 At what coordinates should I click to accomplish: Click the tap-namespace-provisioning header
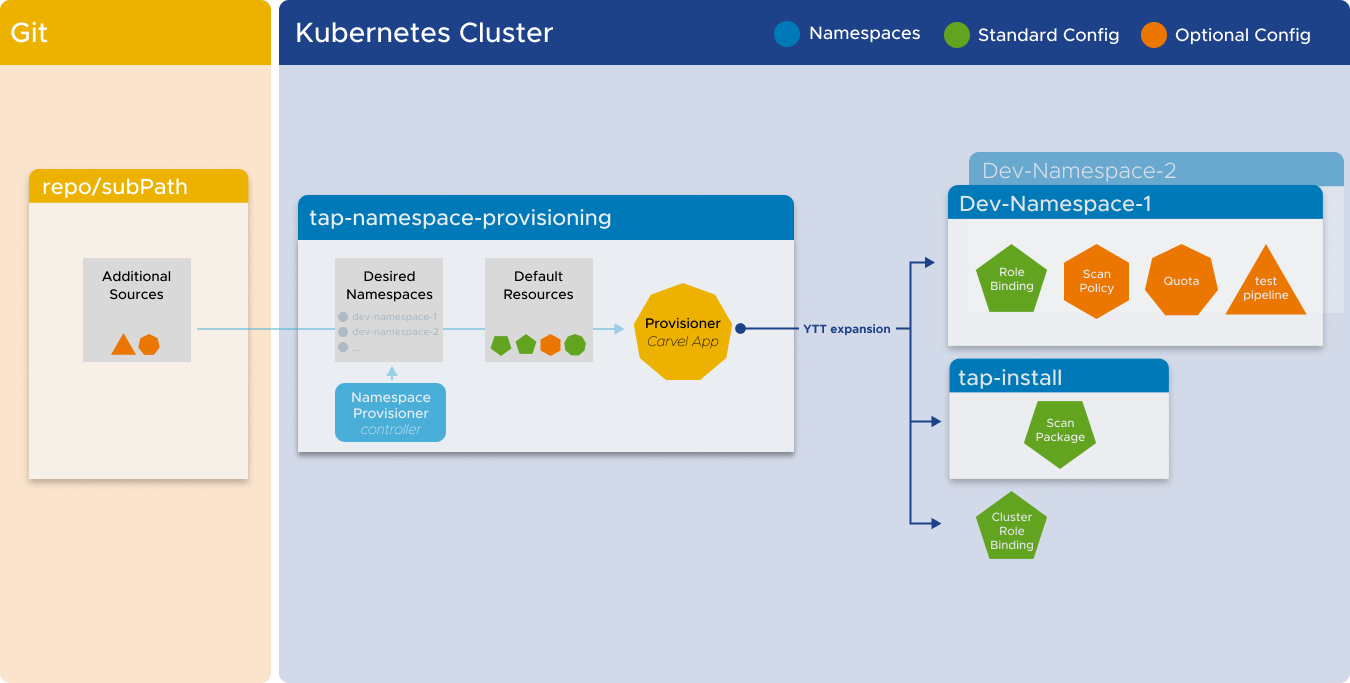point(546,217)
